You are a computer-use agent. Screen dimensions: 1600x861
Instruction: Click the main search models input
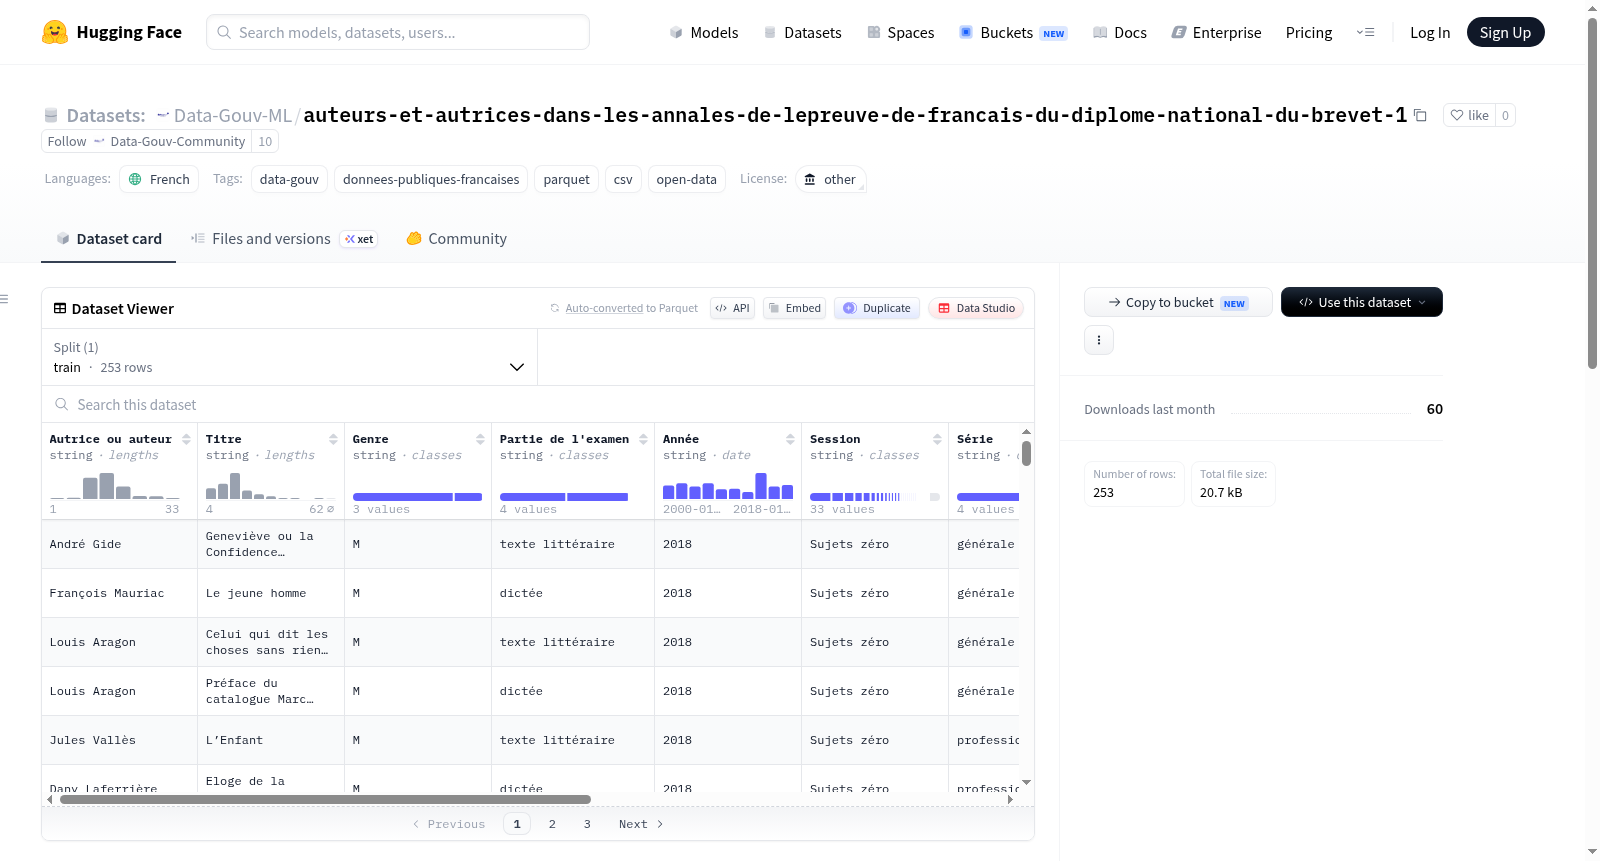tap(398, 32)
